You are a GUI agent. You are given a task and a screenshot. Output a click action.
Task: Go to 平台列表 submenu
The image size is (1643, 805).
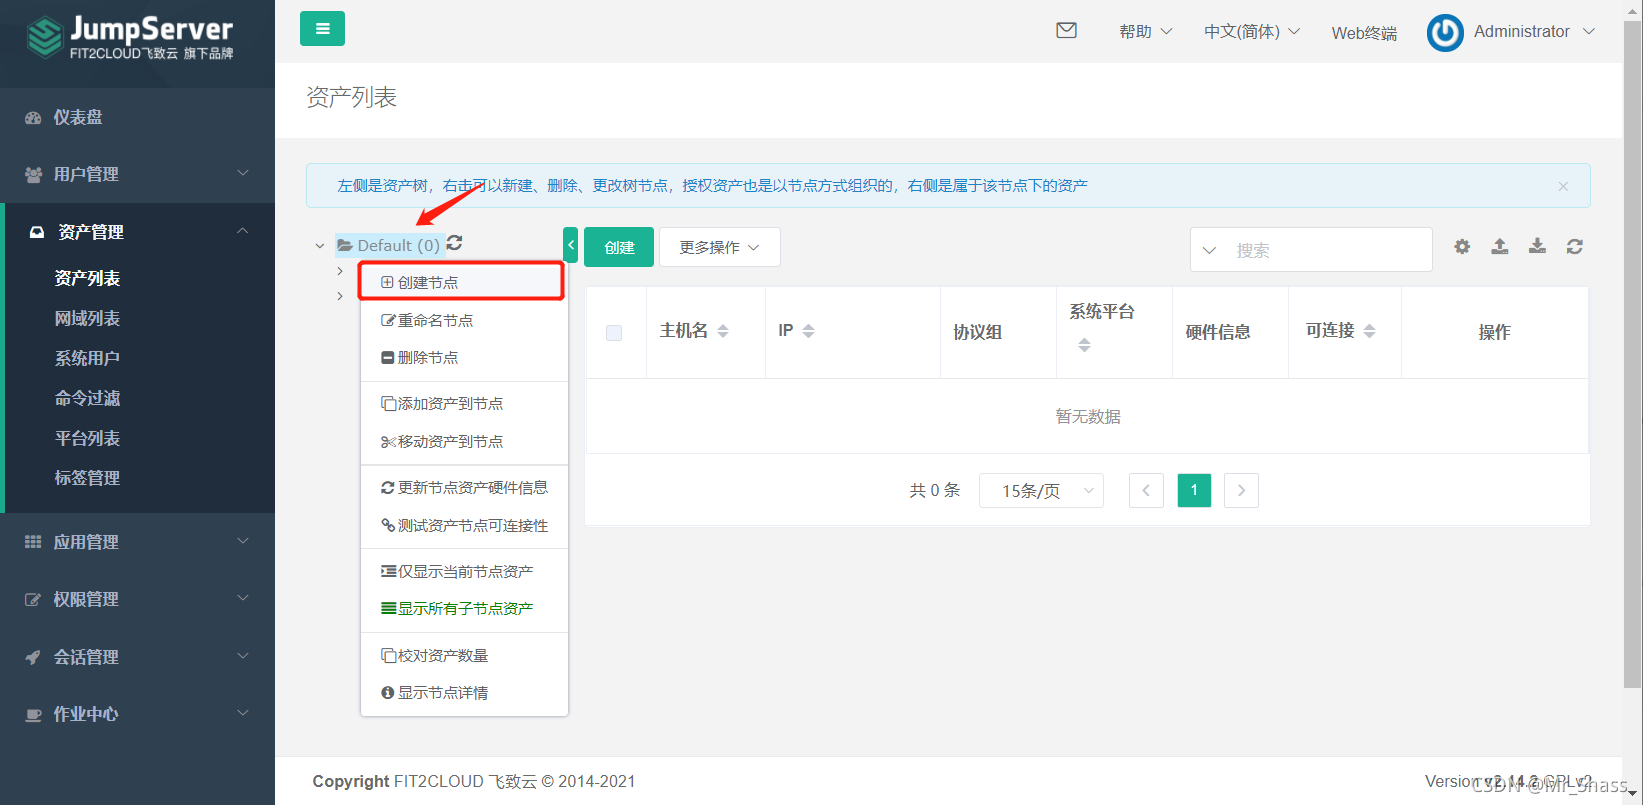point(87,438)
